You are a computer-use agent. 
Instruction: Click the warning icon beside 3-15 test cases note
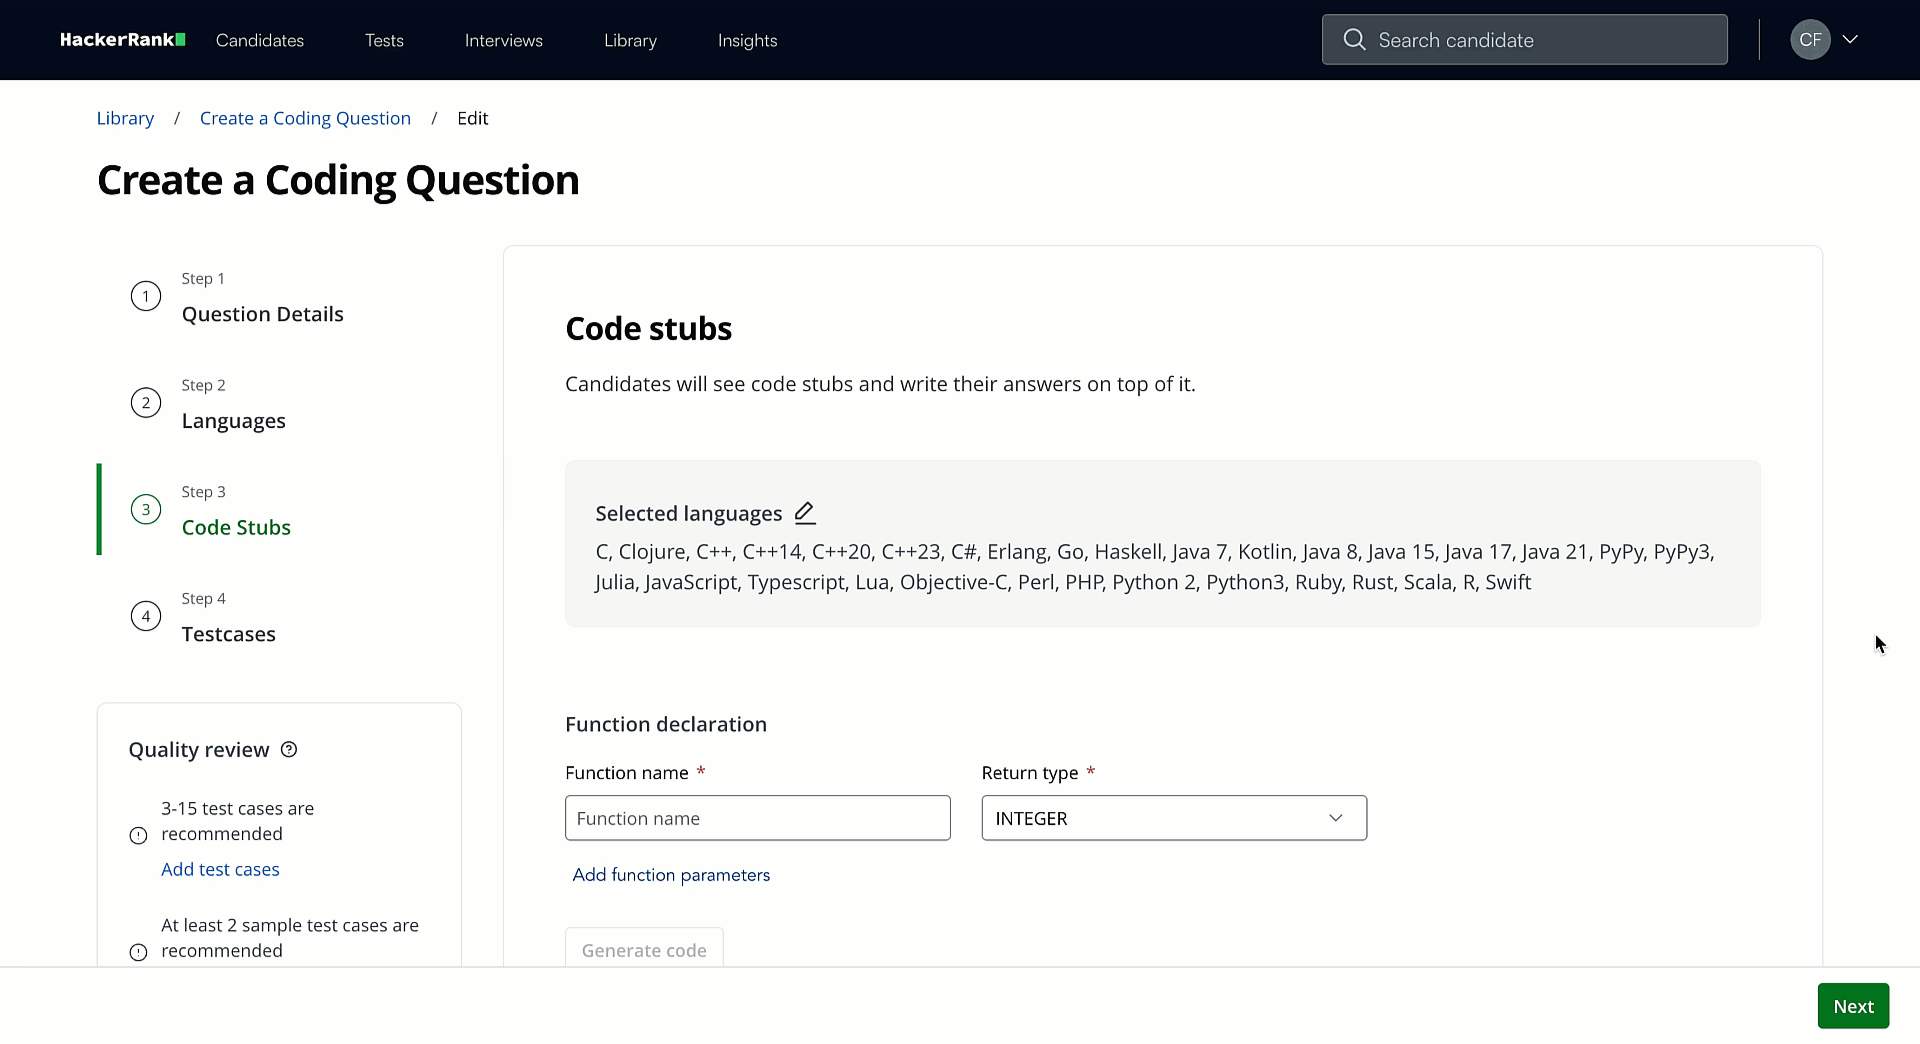pyautogui.click(x=137, y=835)
